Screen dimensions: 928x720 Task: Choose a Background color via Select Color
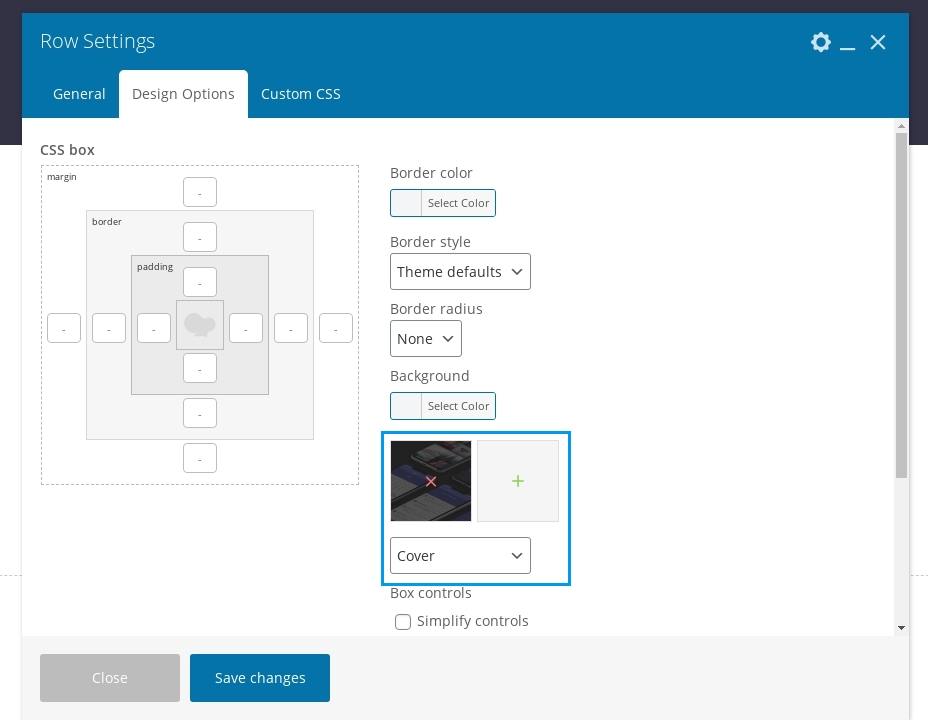click(x=443, y=406)
